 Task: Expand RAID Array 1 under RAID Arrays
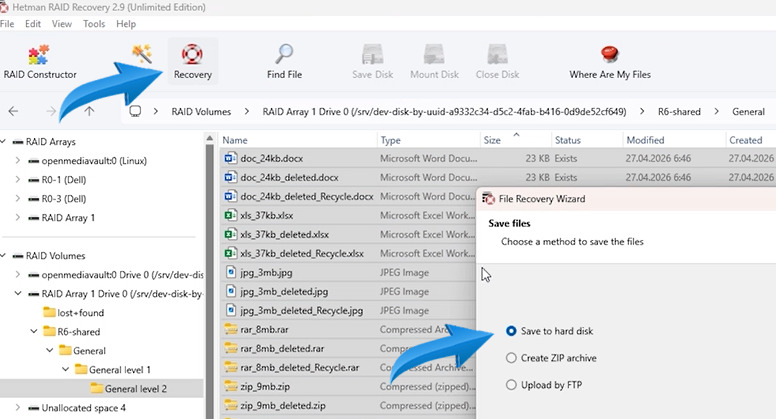pos(18,217)
